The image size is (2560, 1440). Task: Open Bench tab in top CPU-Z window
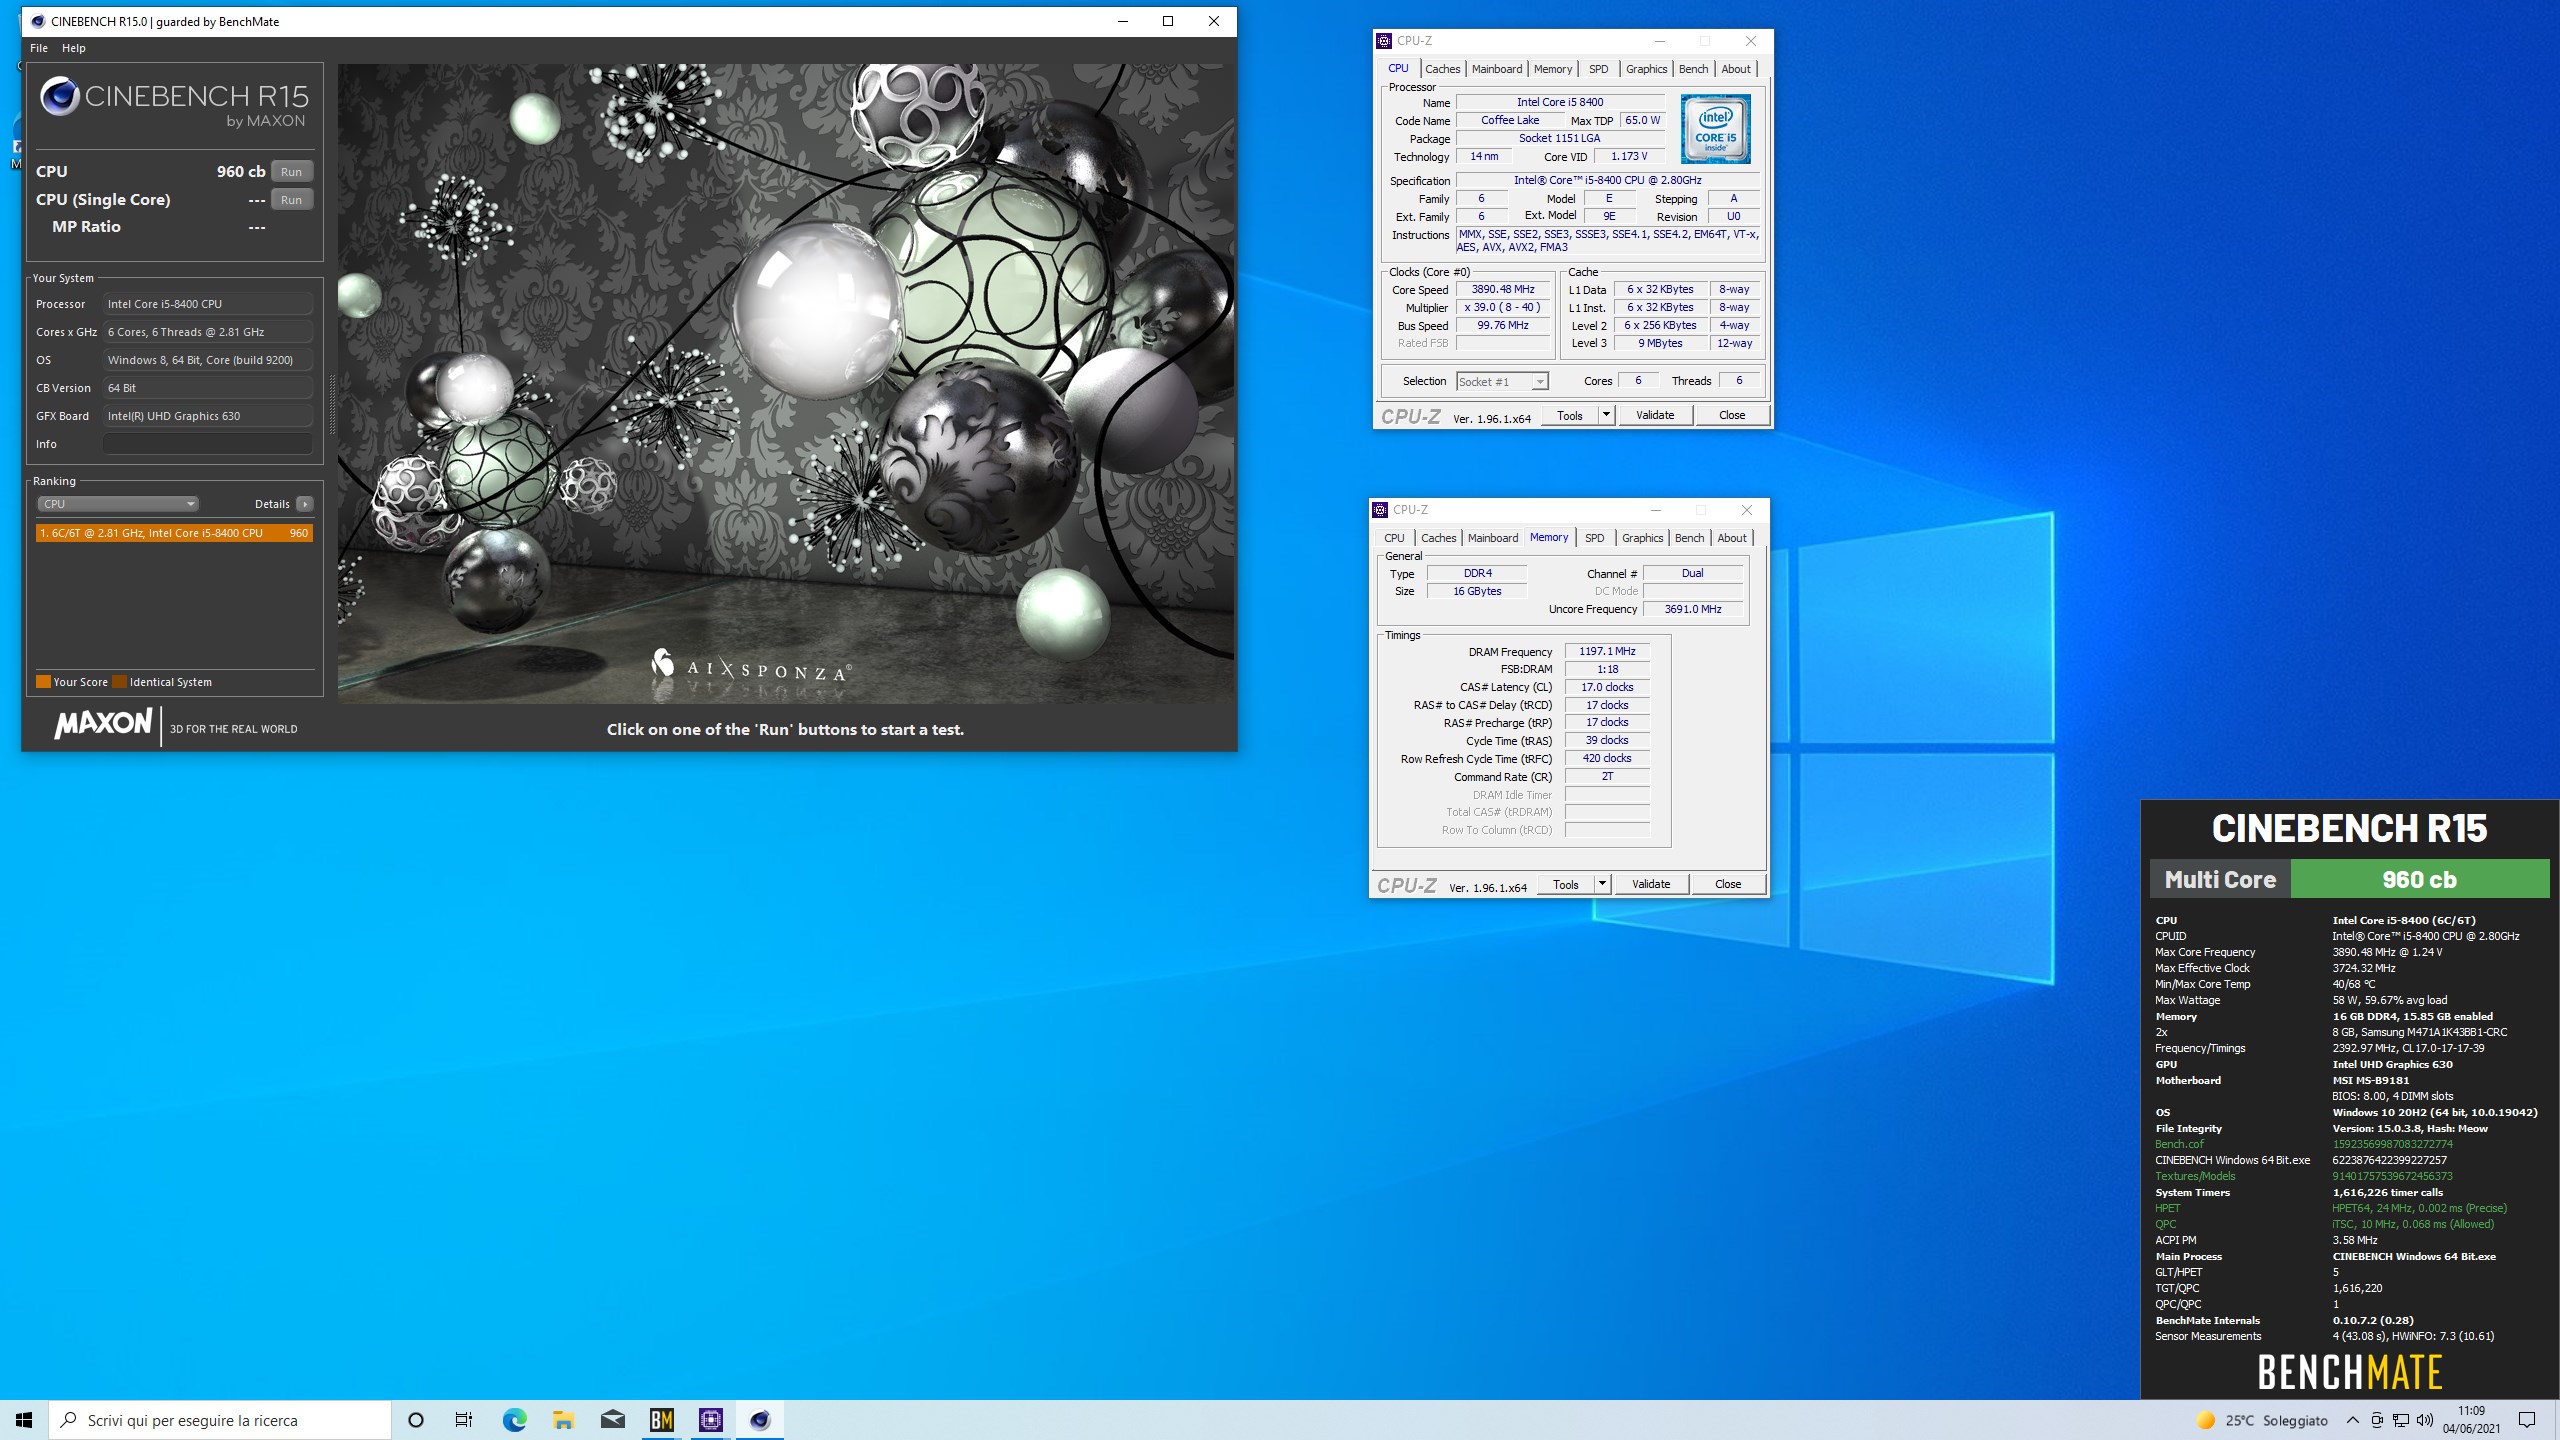(x=1693, y=69)
